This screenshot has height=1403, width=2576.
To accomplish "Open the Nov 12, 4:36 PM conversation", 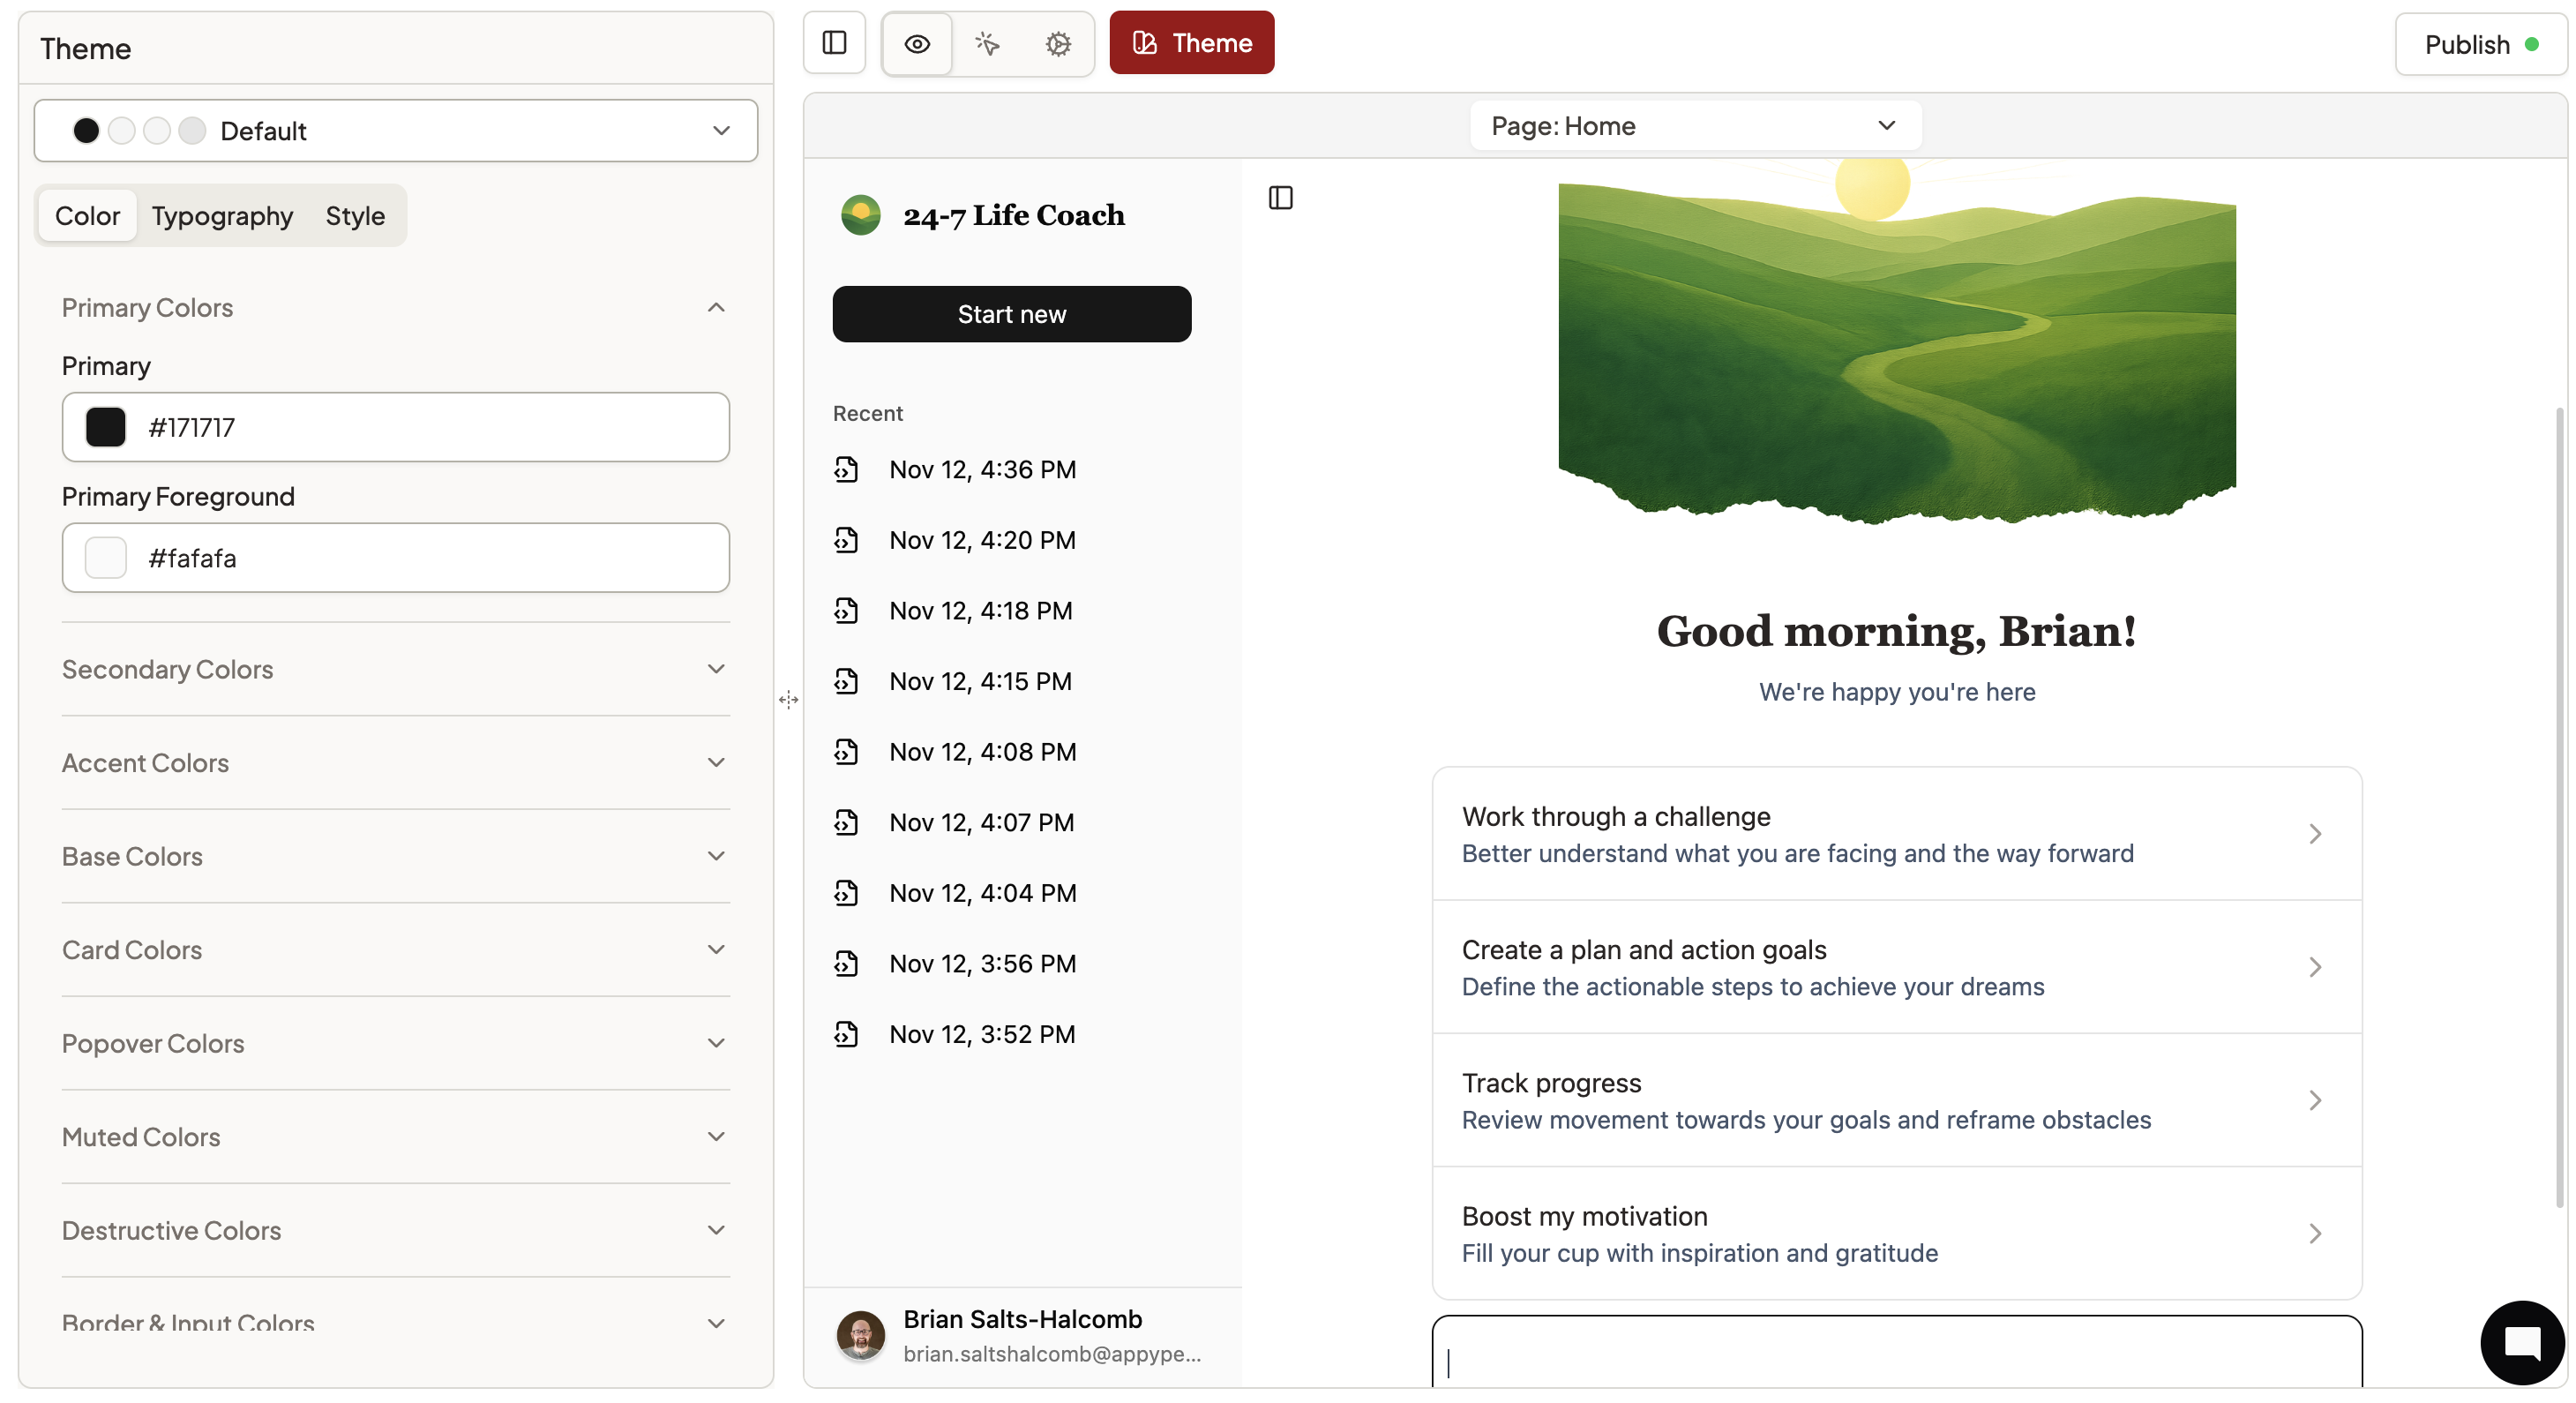I will (x=982, y=469).
